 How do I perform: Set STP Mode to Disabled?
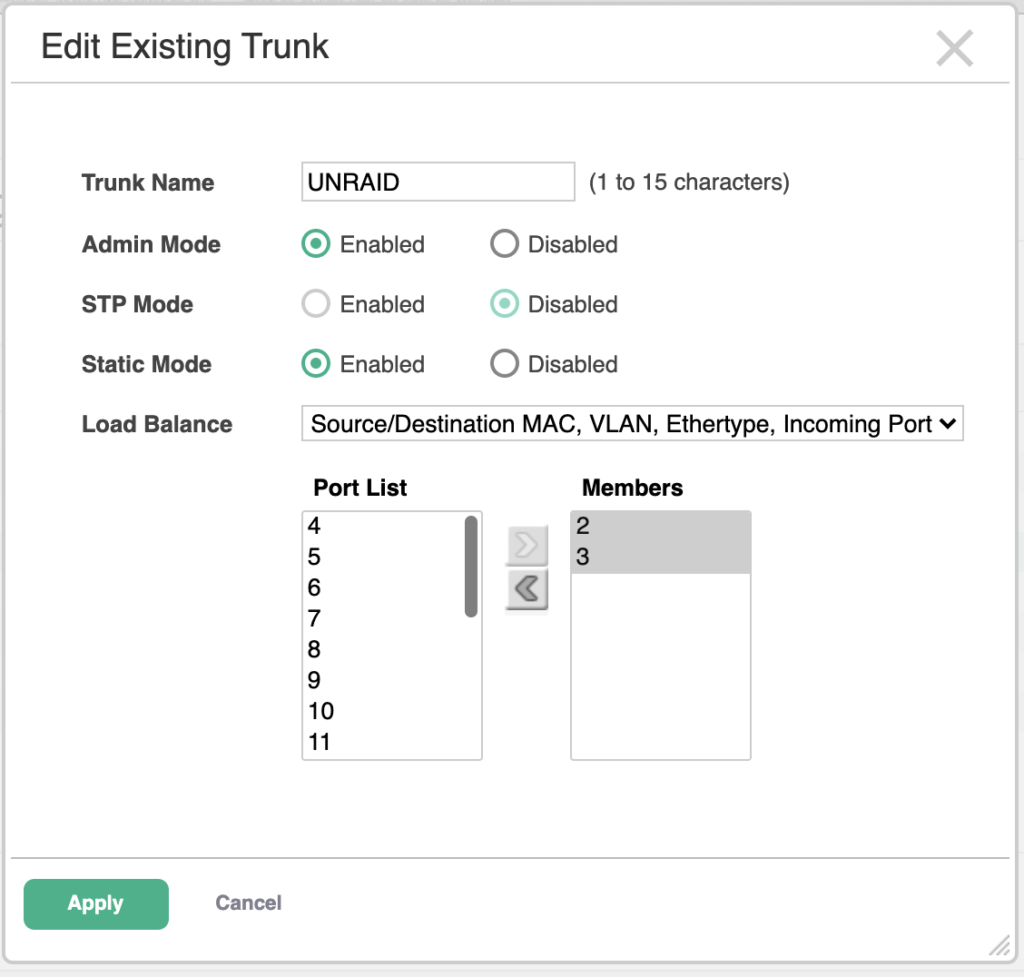pos(504,305)
